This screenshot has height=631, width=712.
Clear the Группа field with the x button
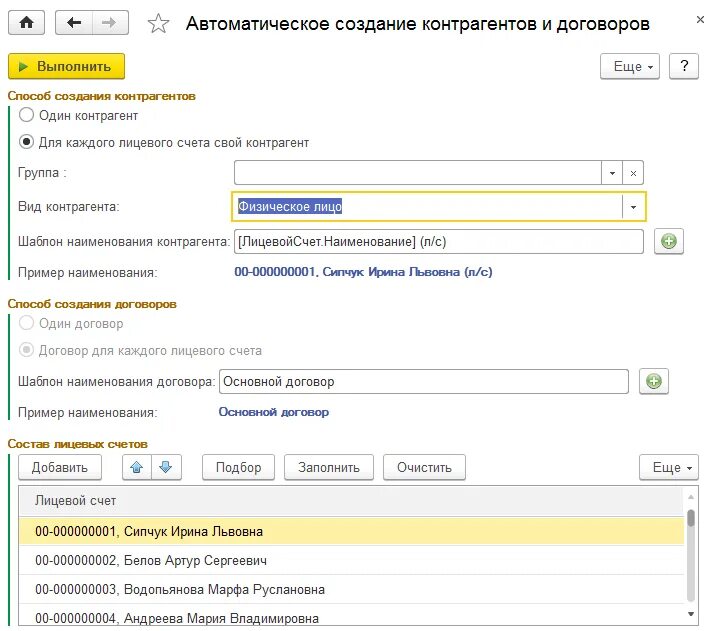(x=634, y=172)
